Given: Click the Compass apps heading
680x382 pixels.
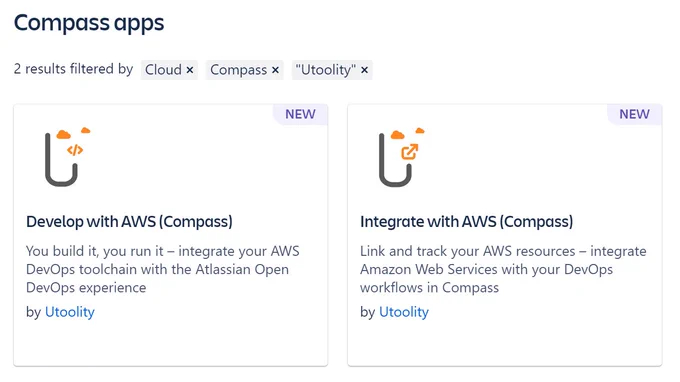Looking at the screenshot, I should click(89, 23).
